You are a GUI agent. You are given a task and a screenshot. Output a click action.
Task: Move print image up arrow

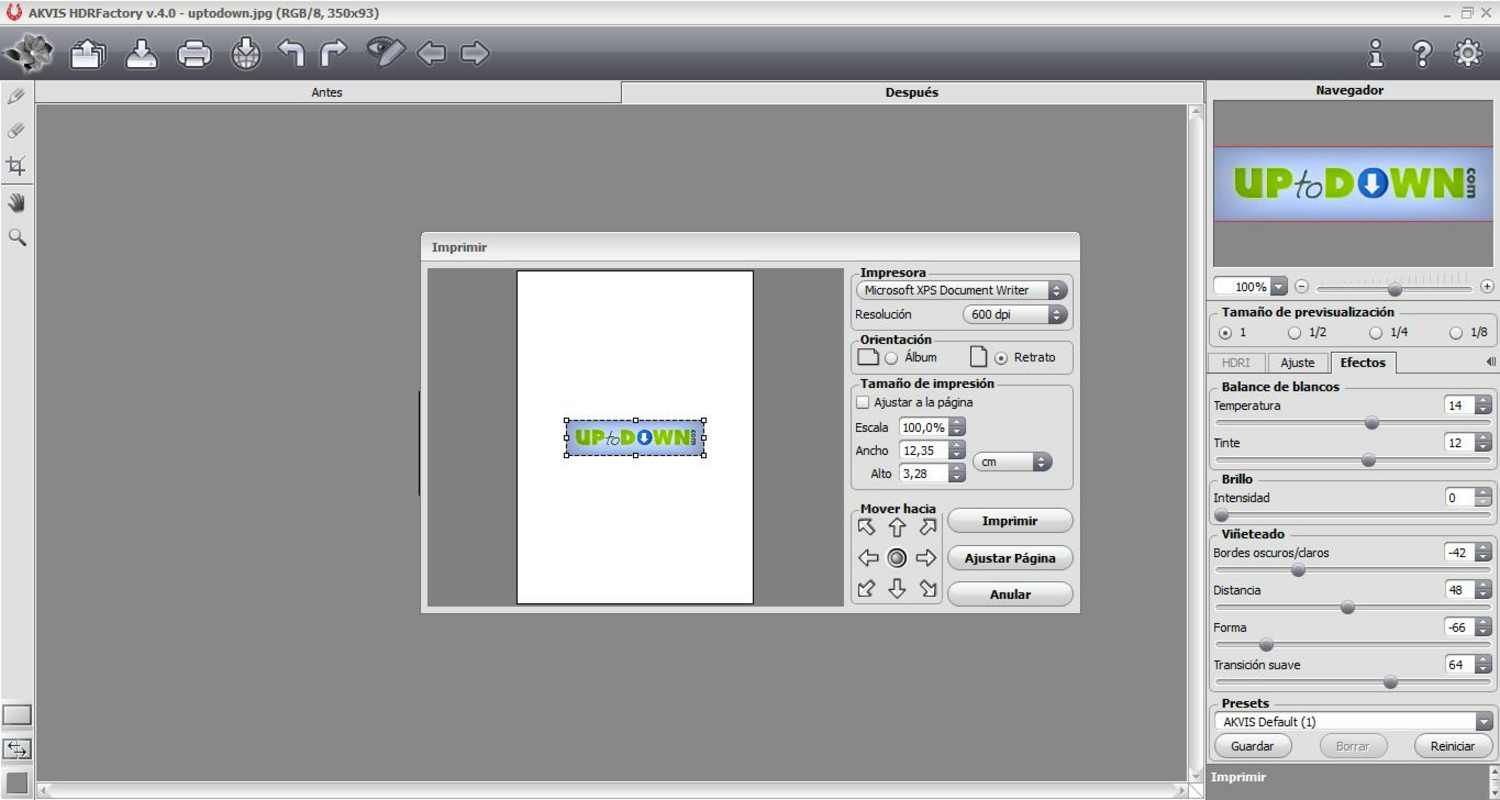(897, 527)
